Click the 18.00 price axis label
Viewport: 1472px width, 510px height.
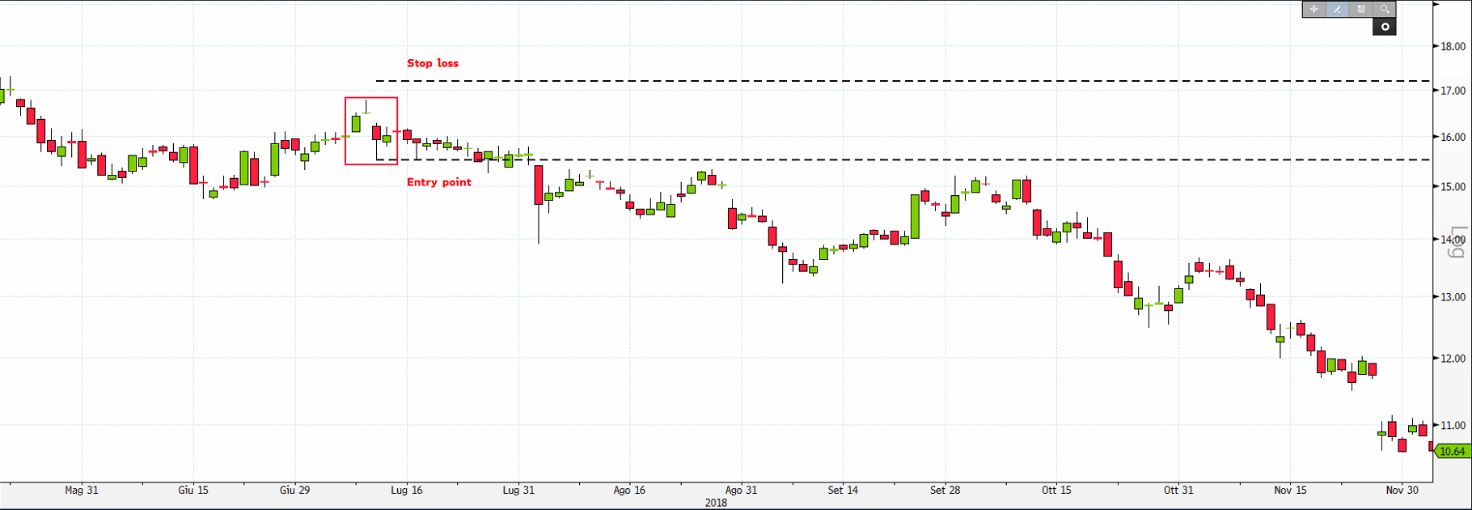1452,46
